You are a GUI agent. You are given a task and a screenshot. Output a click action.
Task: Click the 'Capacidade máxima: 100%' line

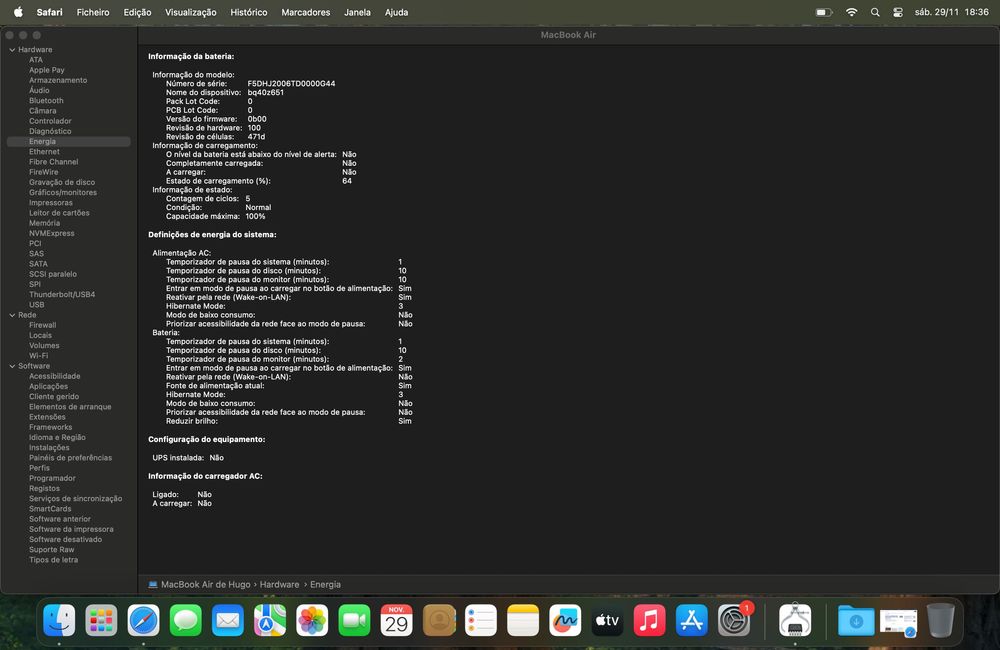pos(216,216)
